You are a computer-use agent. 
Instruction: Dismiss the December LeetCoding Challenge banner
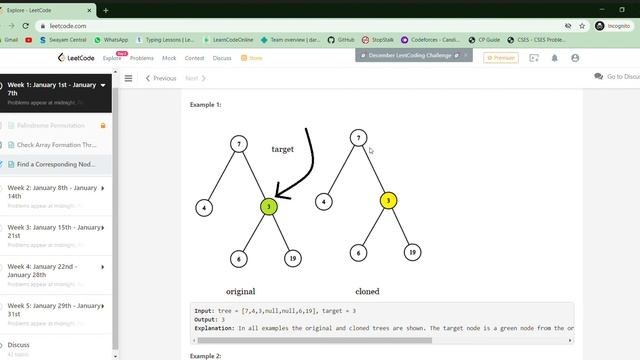click(x=466, y=55)
